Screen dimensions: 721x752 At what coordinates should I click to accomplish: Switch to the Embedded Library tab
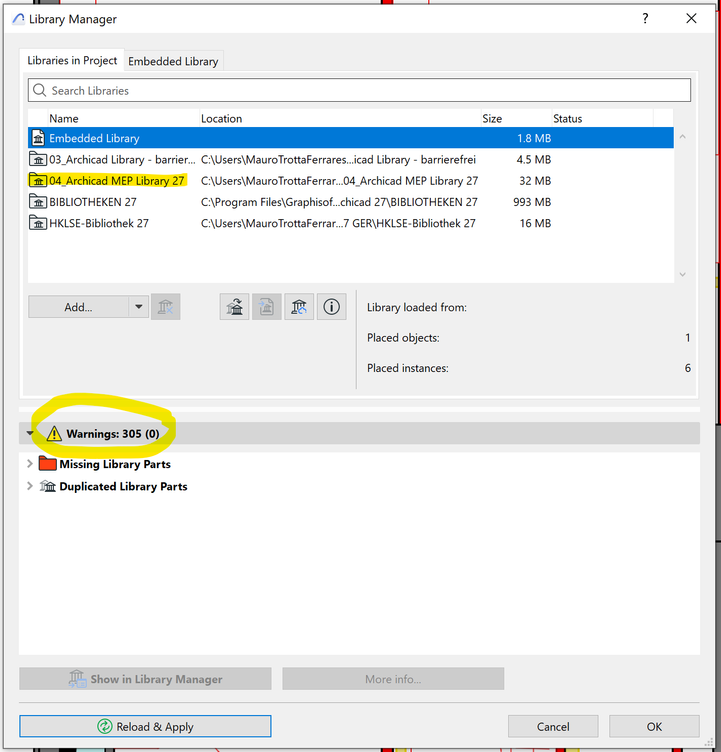pyautogui.click(x=173, y=61)
